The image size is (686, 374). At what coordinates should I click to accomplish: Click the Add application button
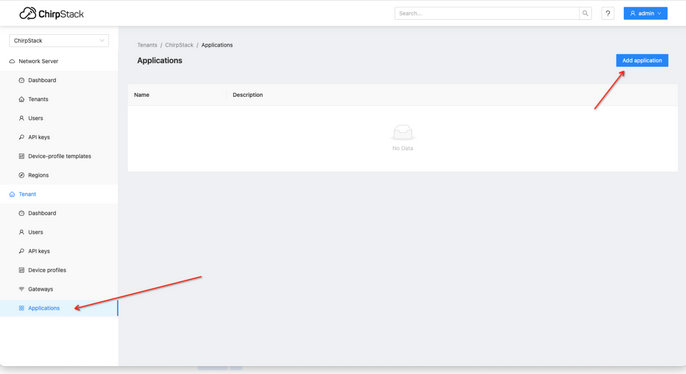point(642,60)
